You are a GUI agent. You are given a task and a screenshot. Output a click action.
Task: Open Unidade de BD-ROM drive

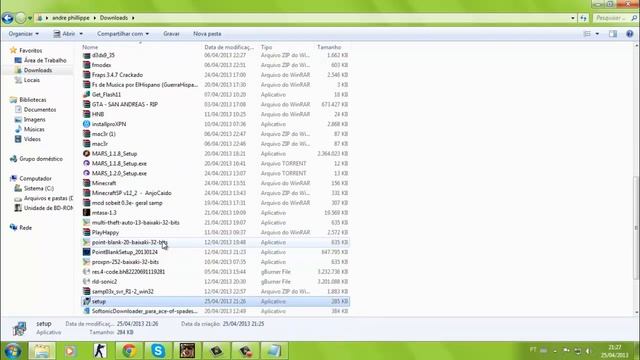pos(48,208)
